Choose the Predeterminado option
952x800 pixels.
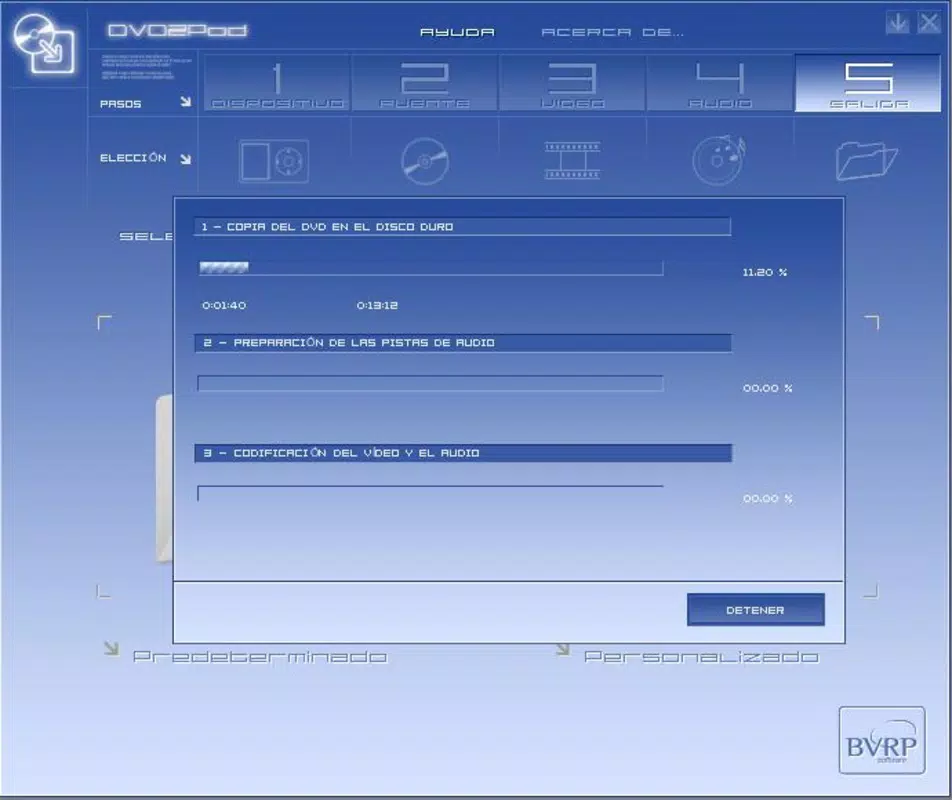(260, 657)
